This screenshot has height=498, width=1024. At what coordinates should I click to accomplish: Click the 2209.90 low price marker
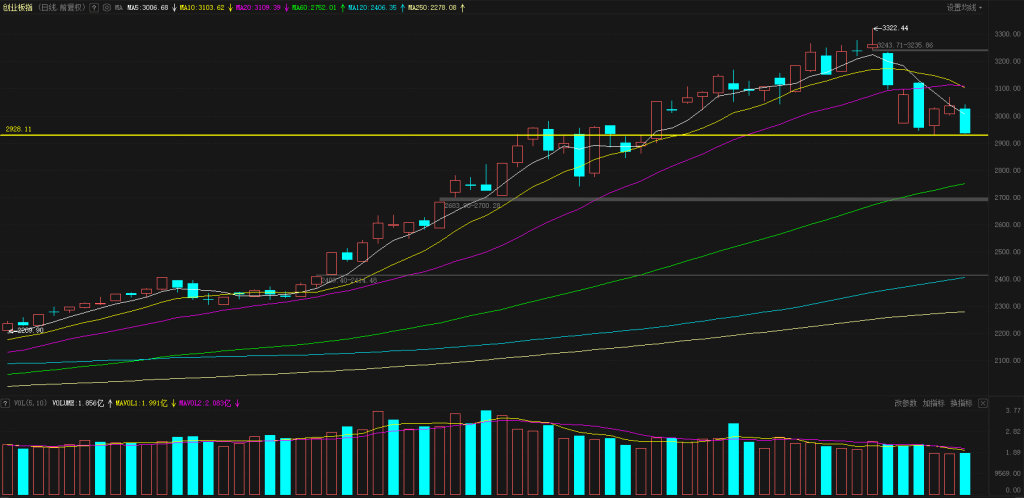27,330
